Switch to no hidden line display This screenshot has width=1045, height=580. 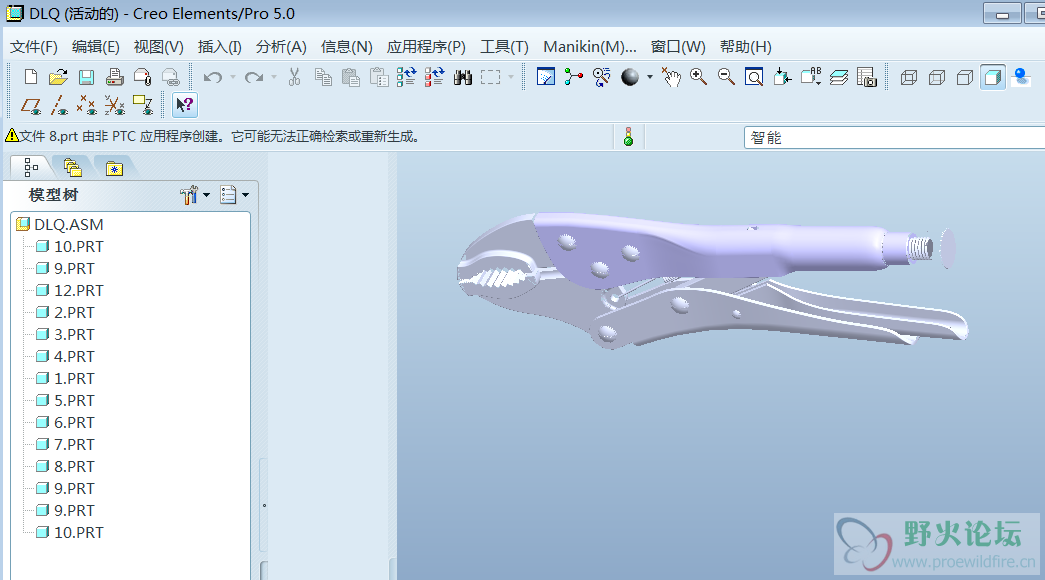965,77
